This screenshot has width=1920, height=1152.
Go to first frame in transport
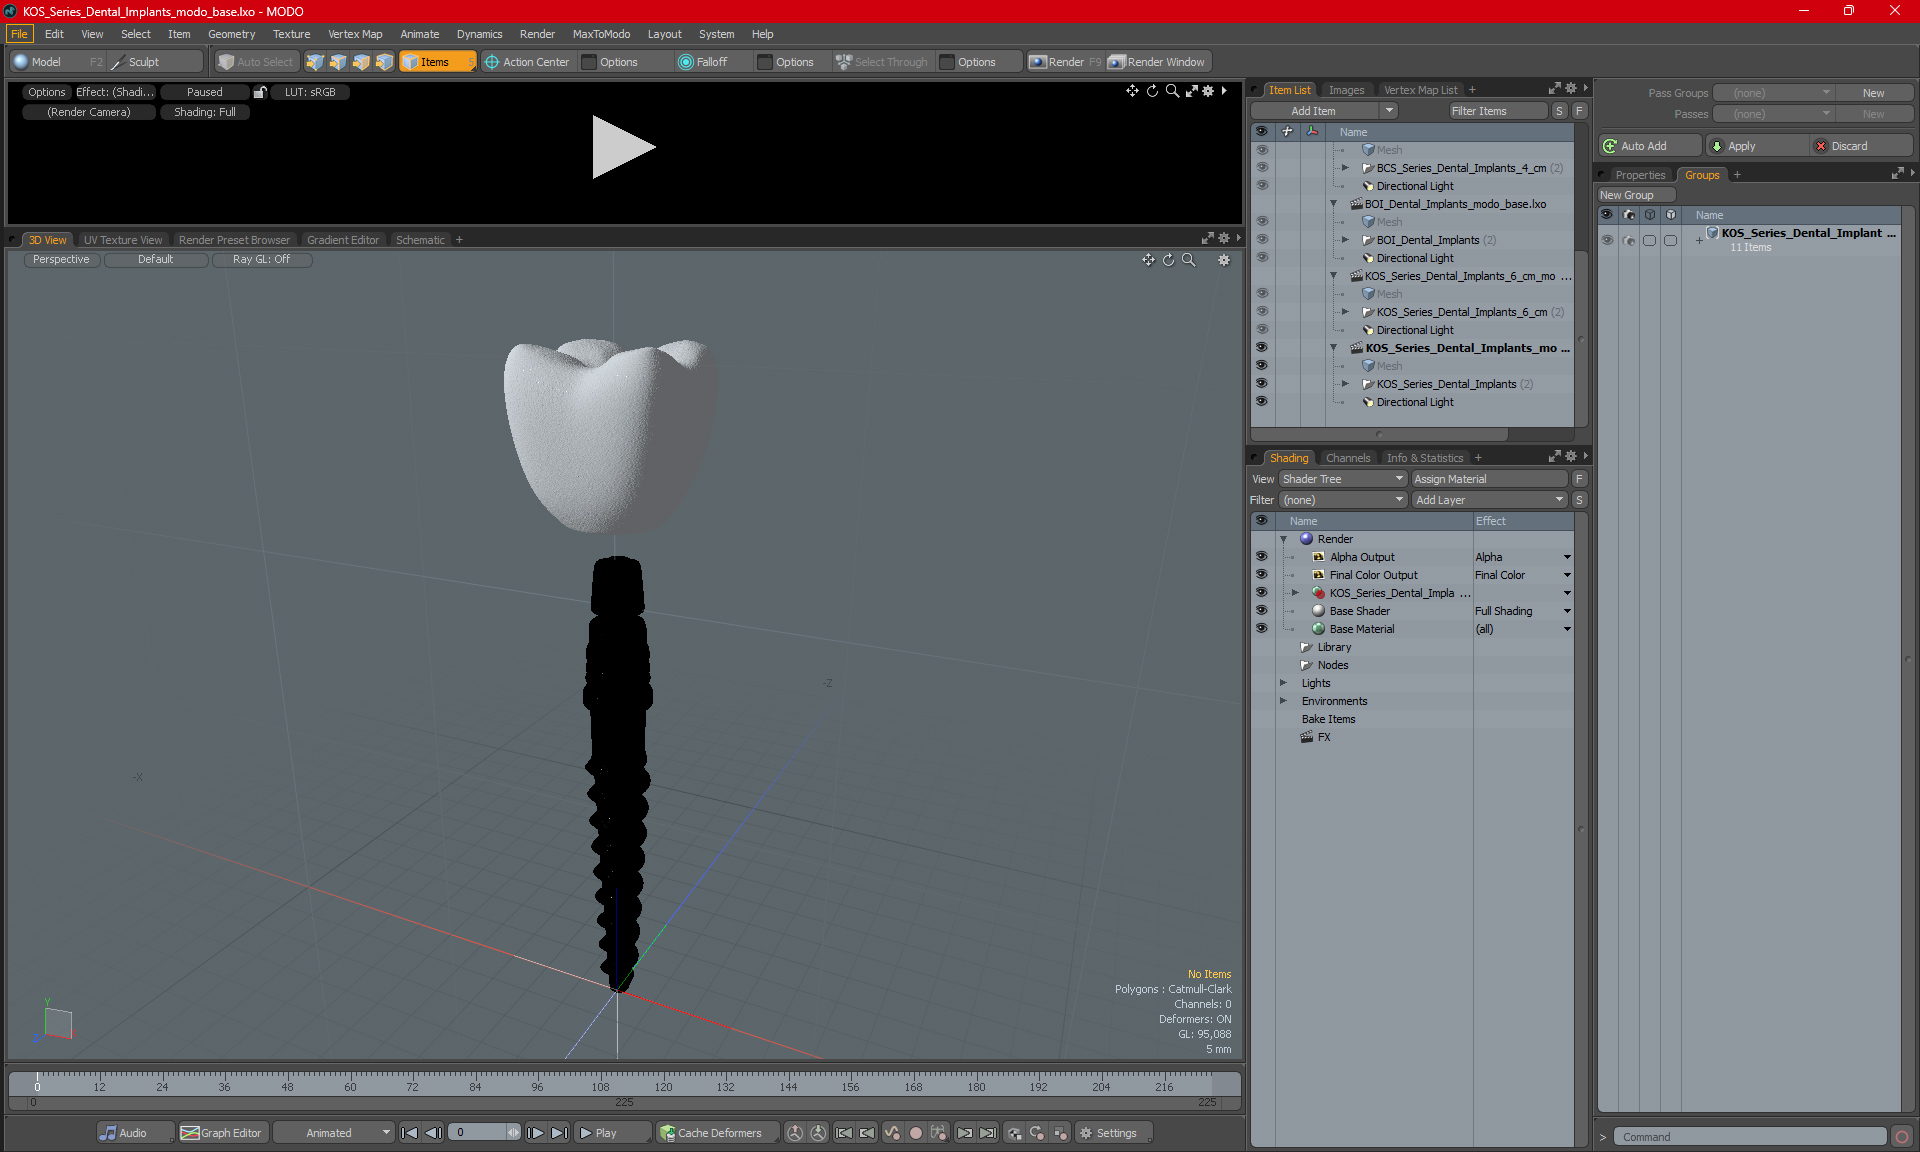pyautogui.click(x=409, y=1133)
